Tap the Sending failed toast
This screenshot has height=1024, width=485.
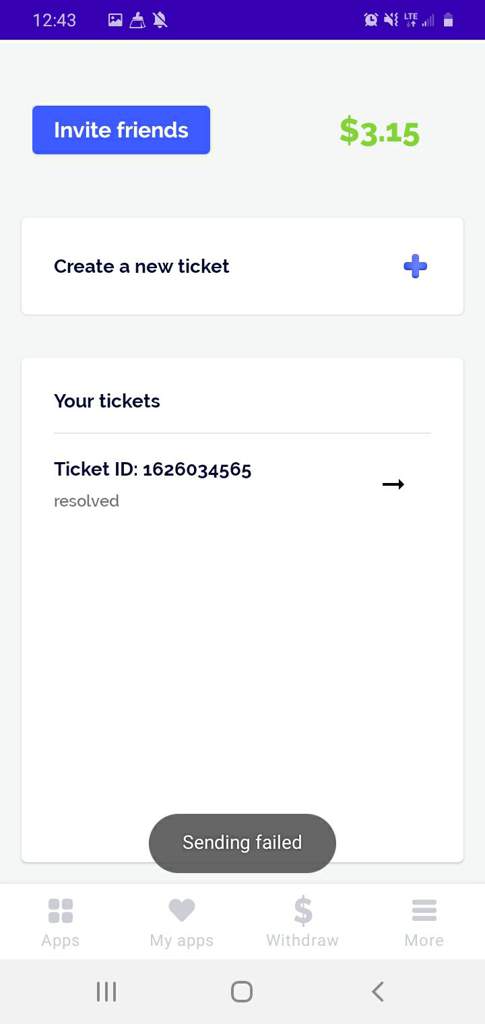pos(242,843)
